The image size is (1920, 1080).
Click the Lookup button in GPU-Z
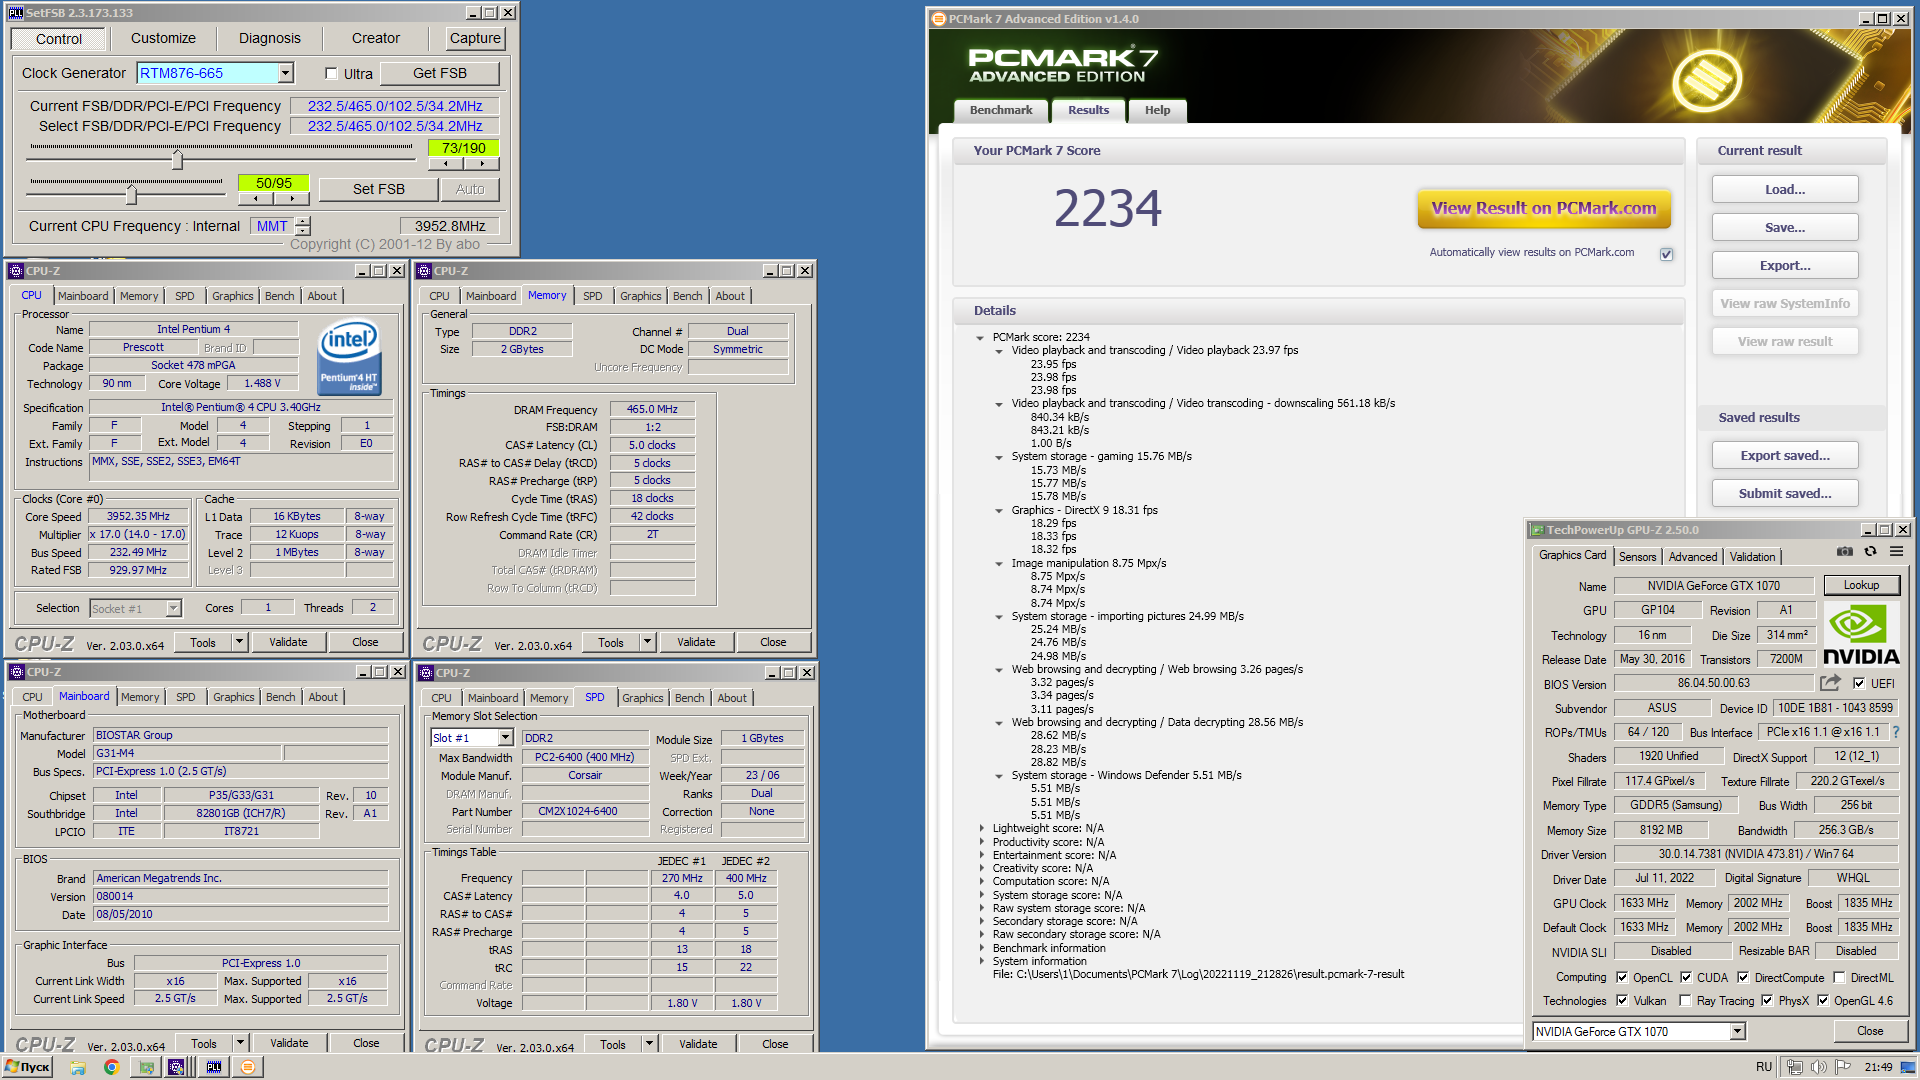[x=1860, y=586]
